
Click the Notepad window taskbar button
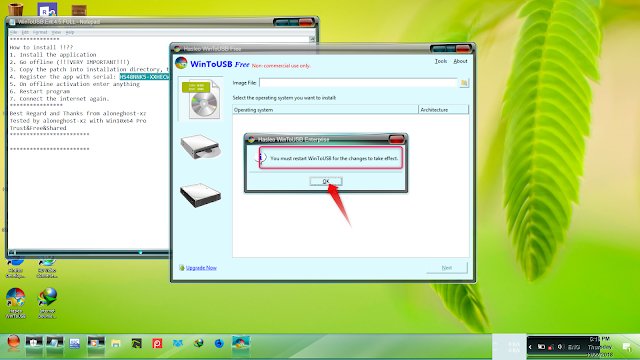(x=54, y=343)
